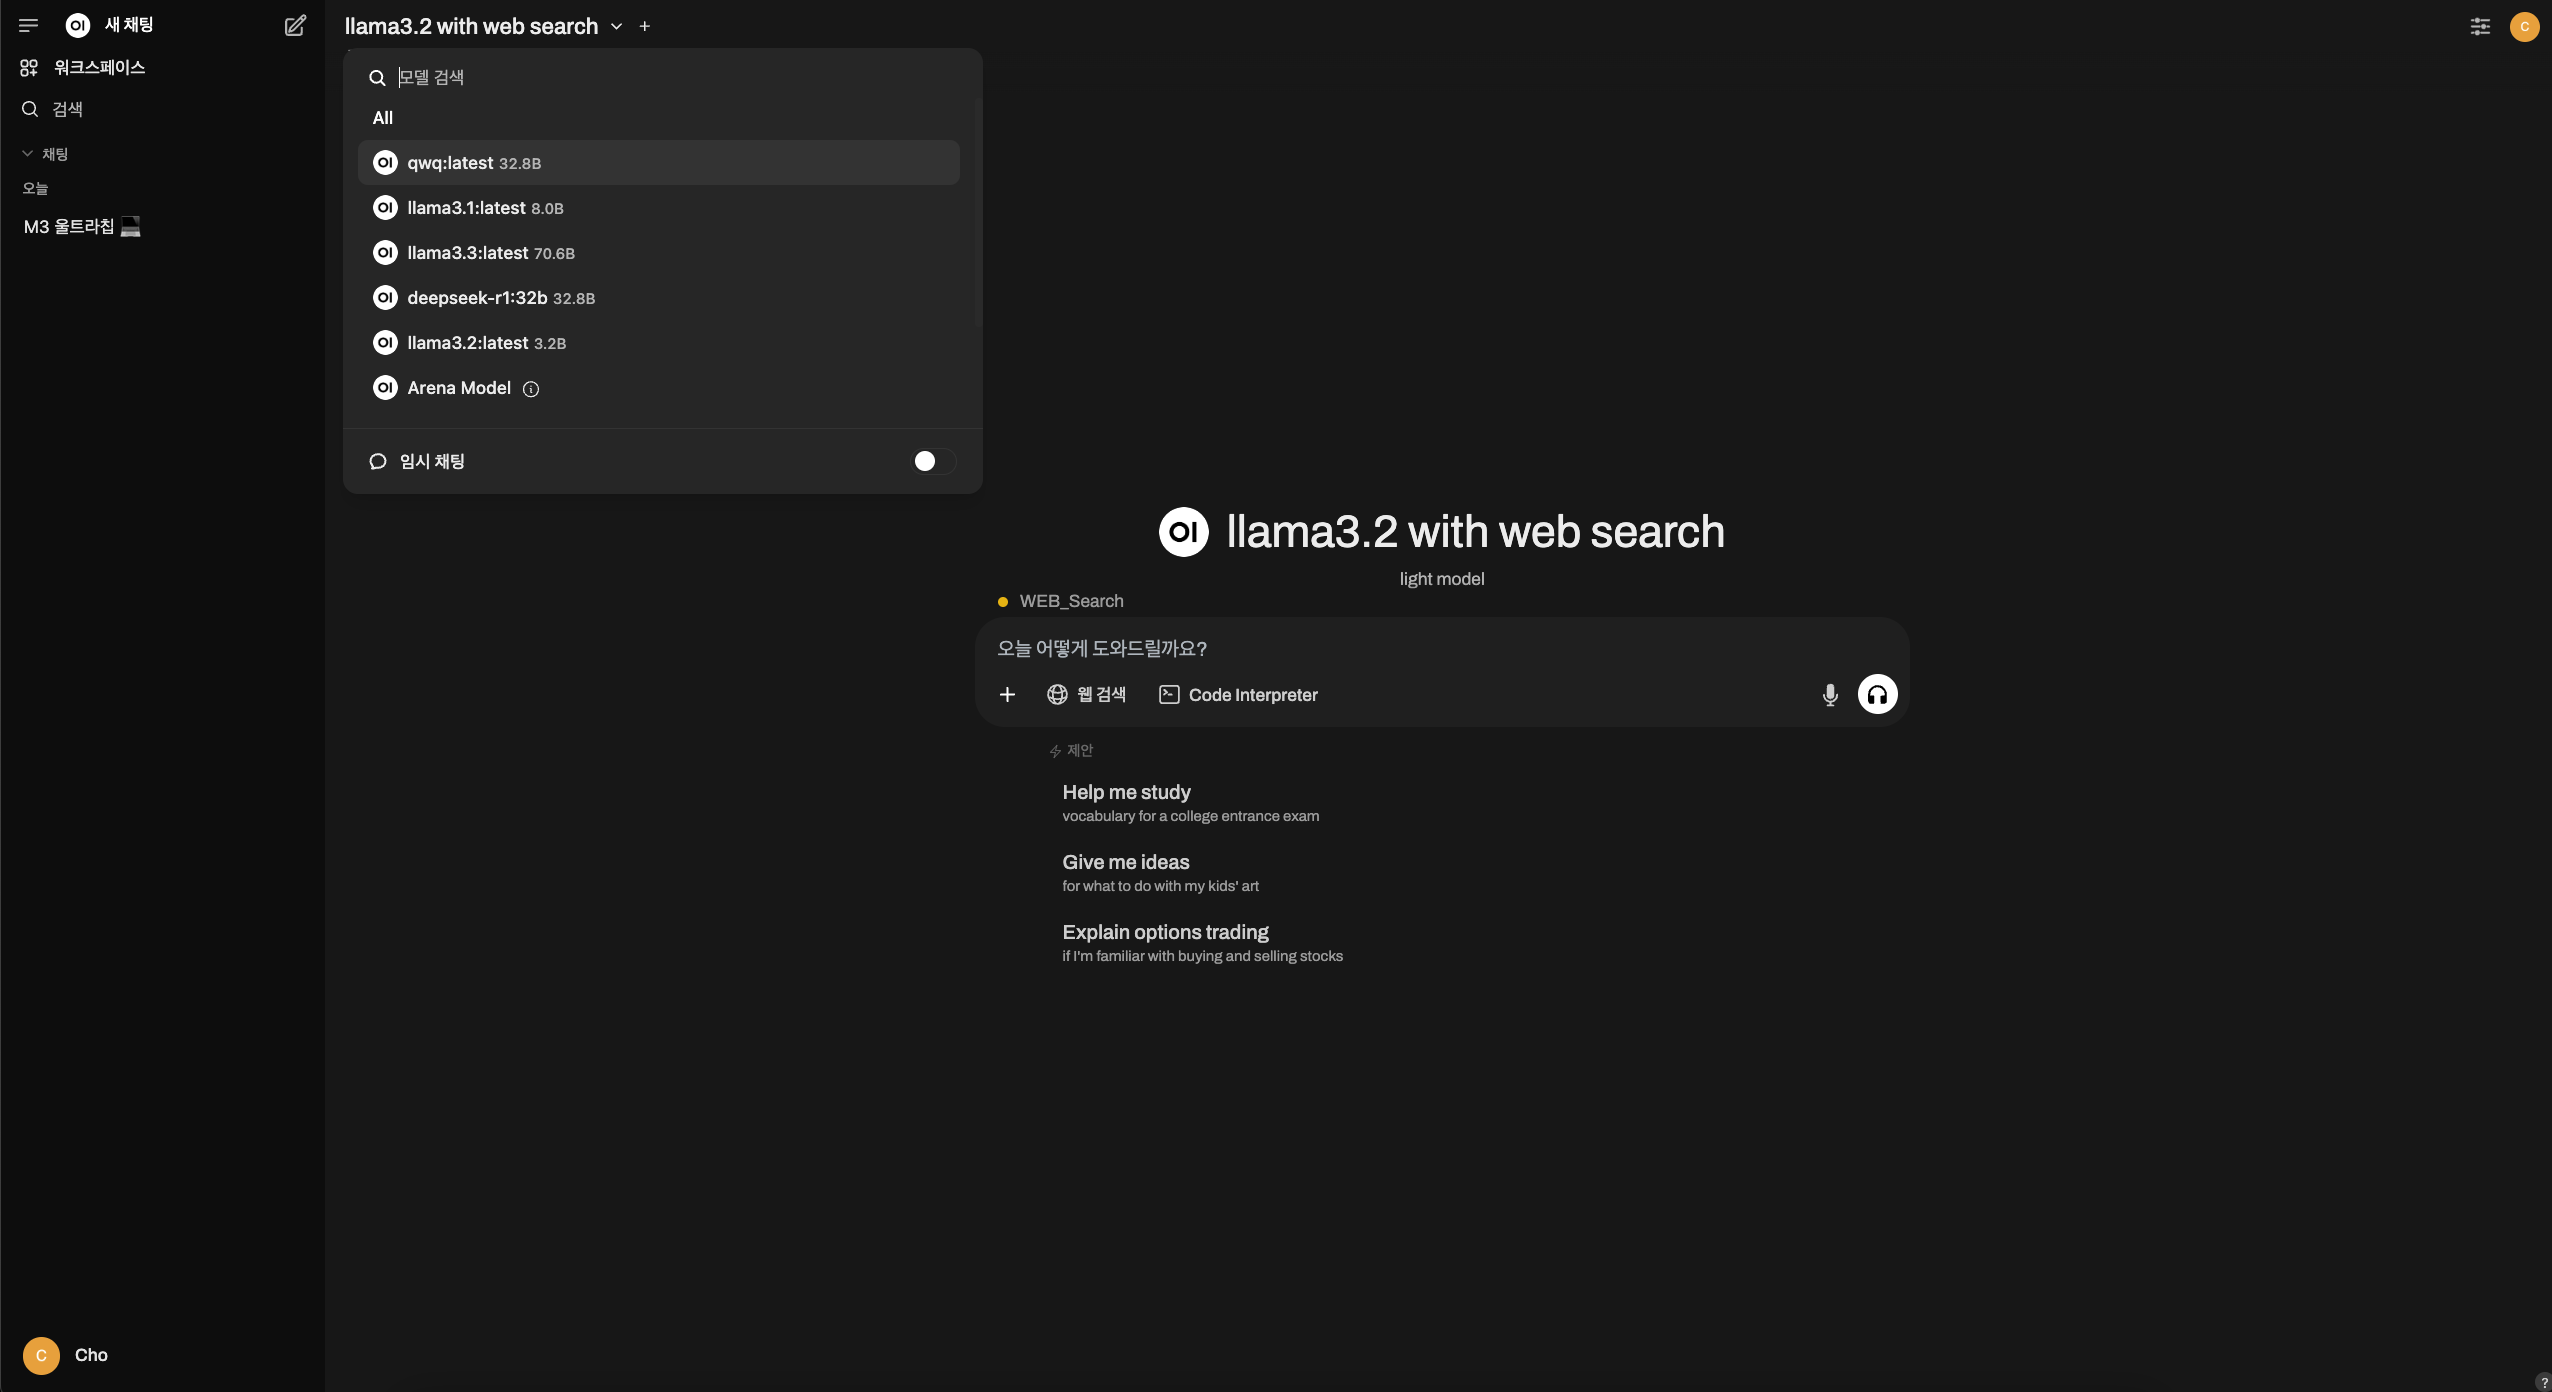
Task: Select deepseek-r1:32b from the model list
Action: (477, 298)
